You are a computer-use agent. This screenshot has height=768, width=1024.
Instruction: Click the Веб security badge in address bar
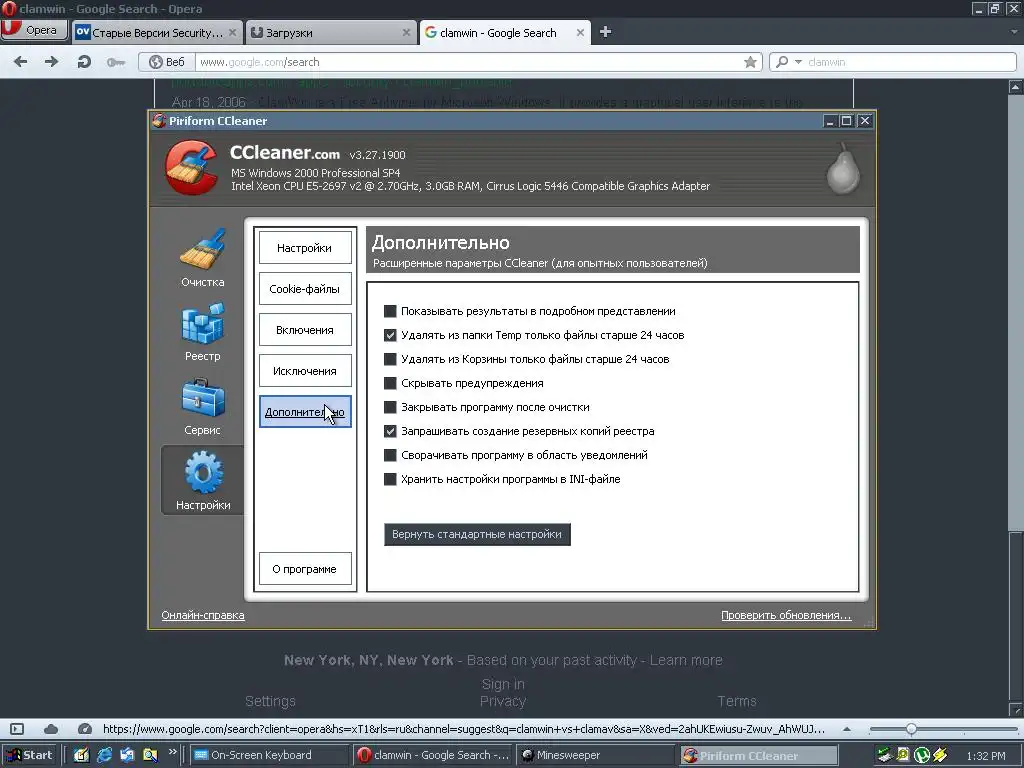pyautogui.click(x=168, y=62)
